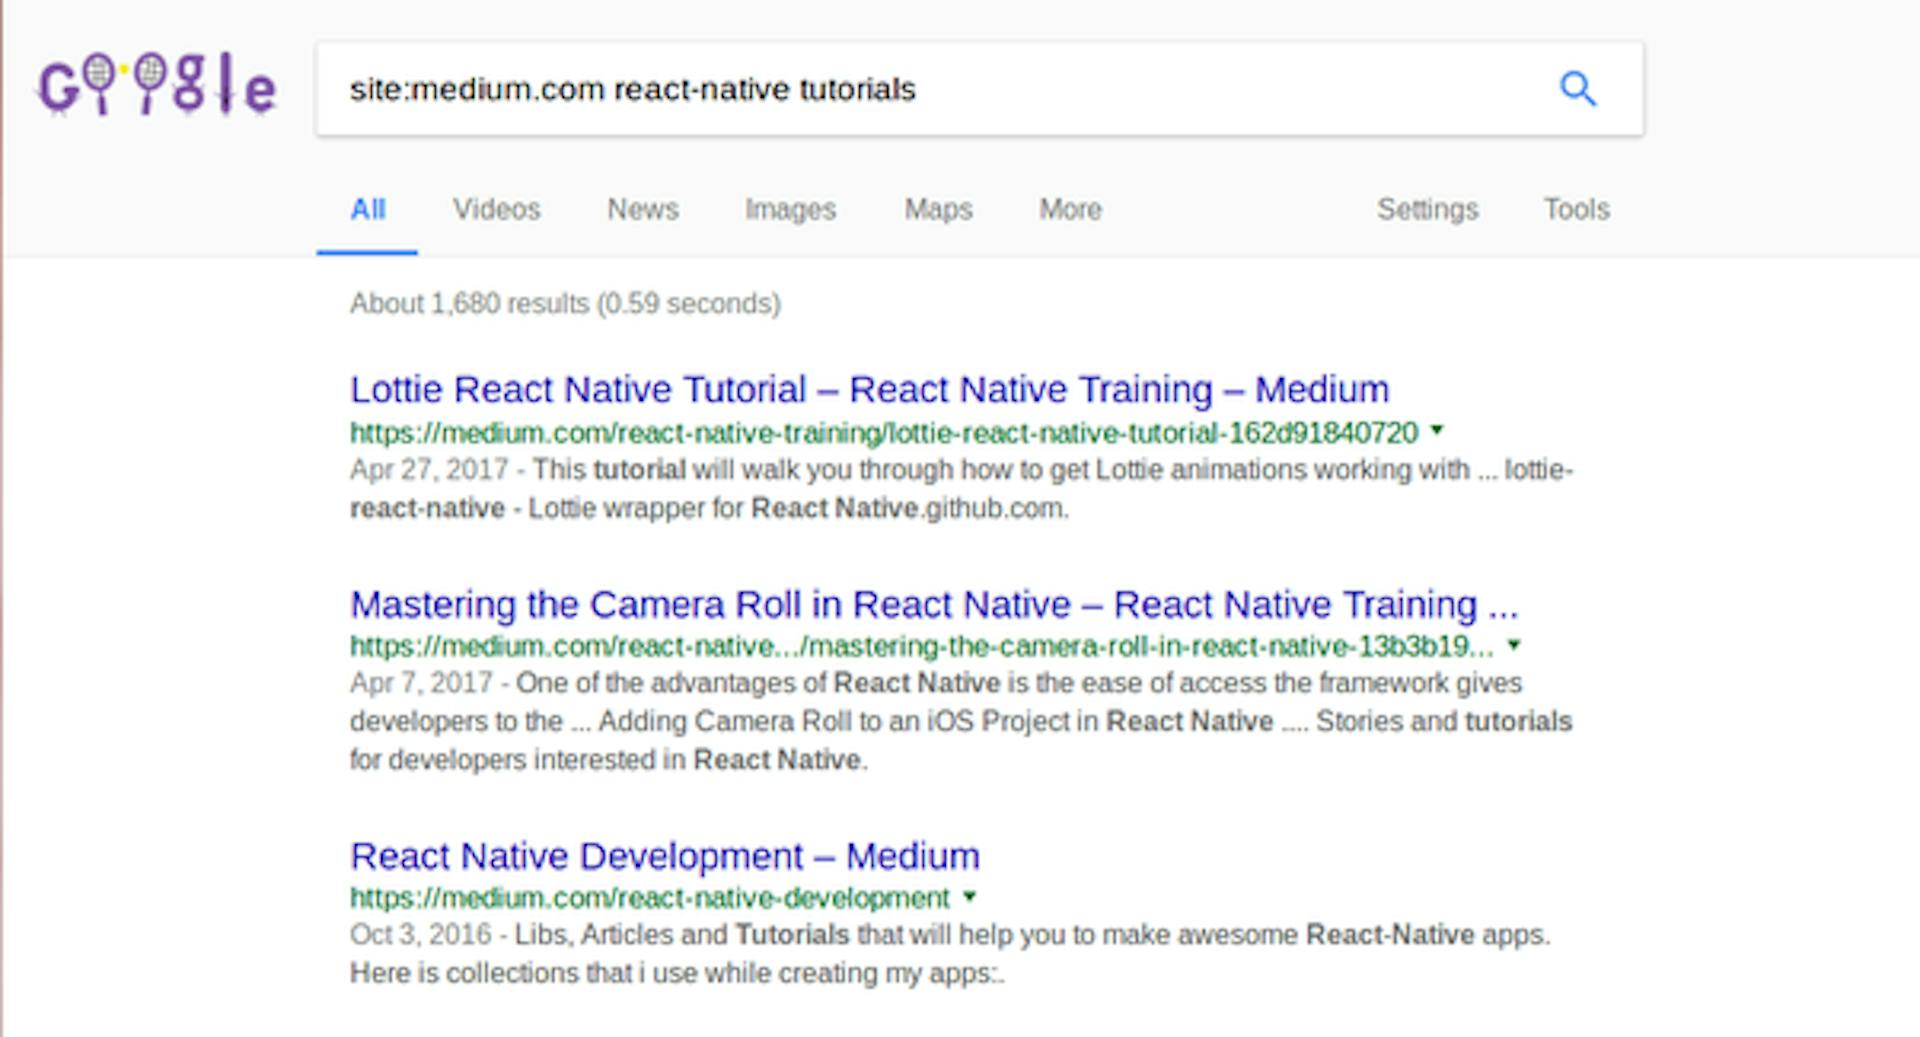Switch to the Images tab
The width and height of the screenshot is (1920, 1037).
tap(790, 209)
